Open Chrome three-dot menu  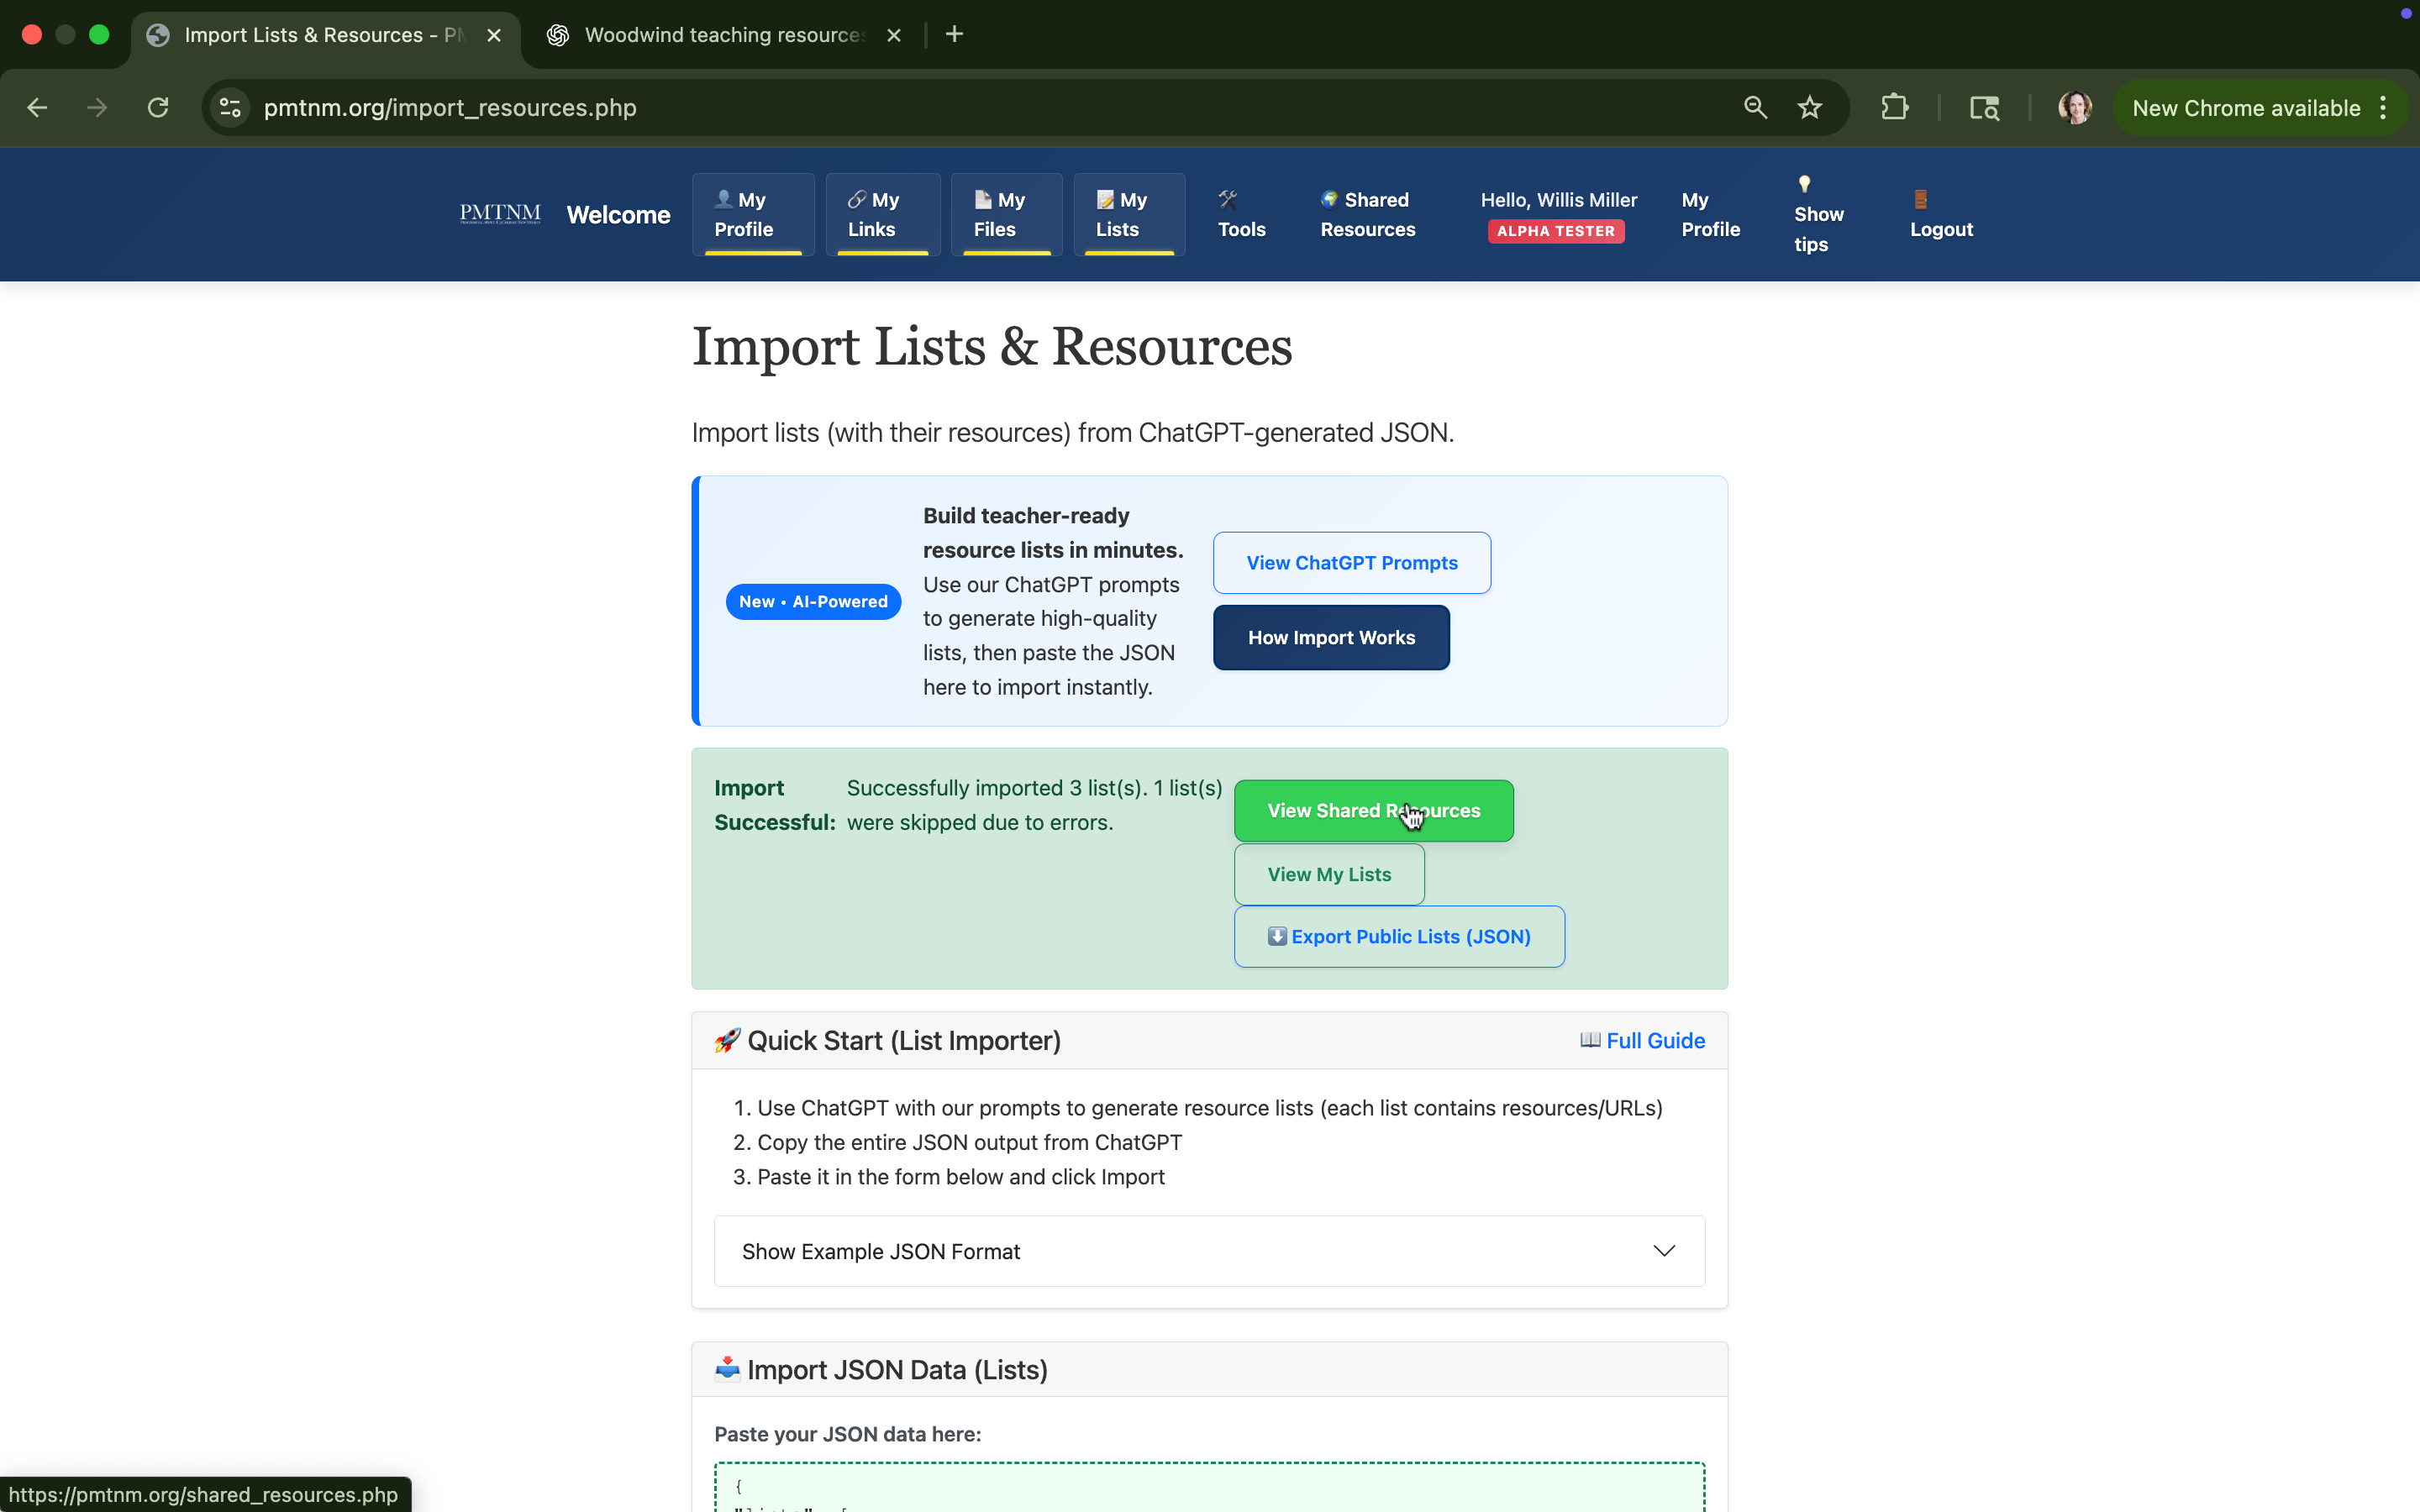tap(2383, 108)
